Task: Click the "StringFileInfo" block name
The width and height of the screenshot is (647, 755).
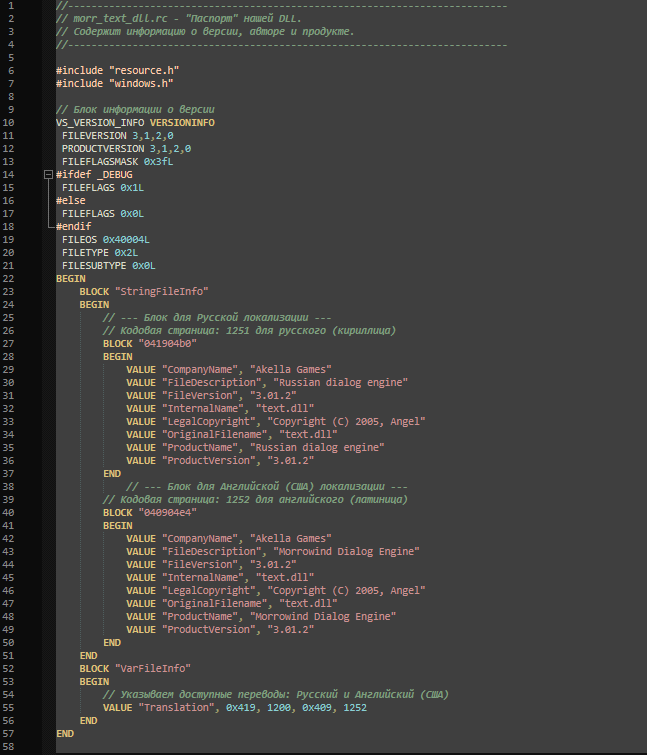Action: point(161,291)
